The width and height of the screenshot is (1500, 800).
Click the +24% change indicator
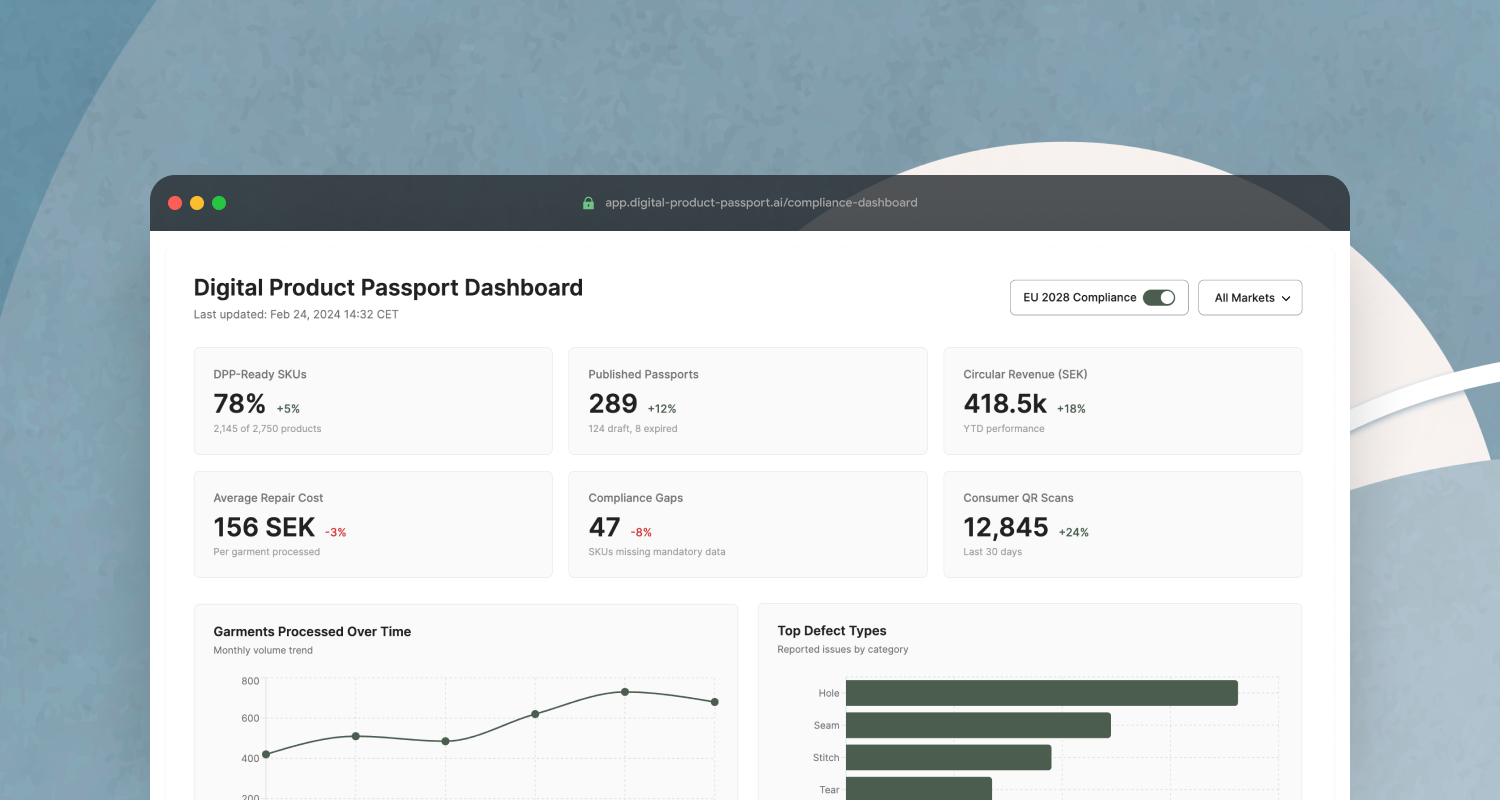pyautogui.click(x=1074, y=532)
